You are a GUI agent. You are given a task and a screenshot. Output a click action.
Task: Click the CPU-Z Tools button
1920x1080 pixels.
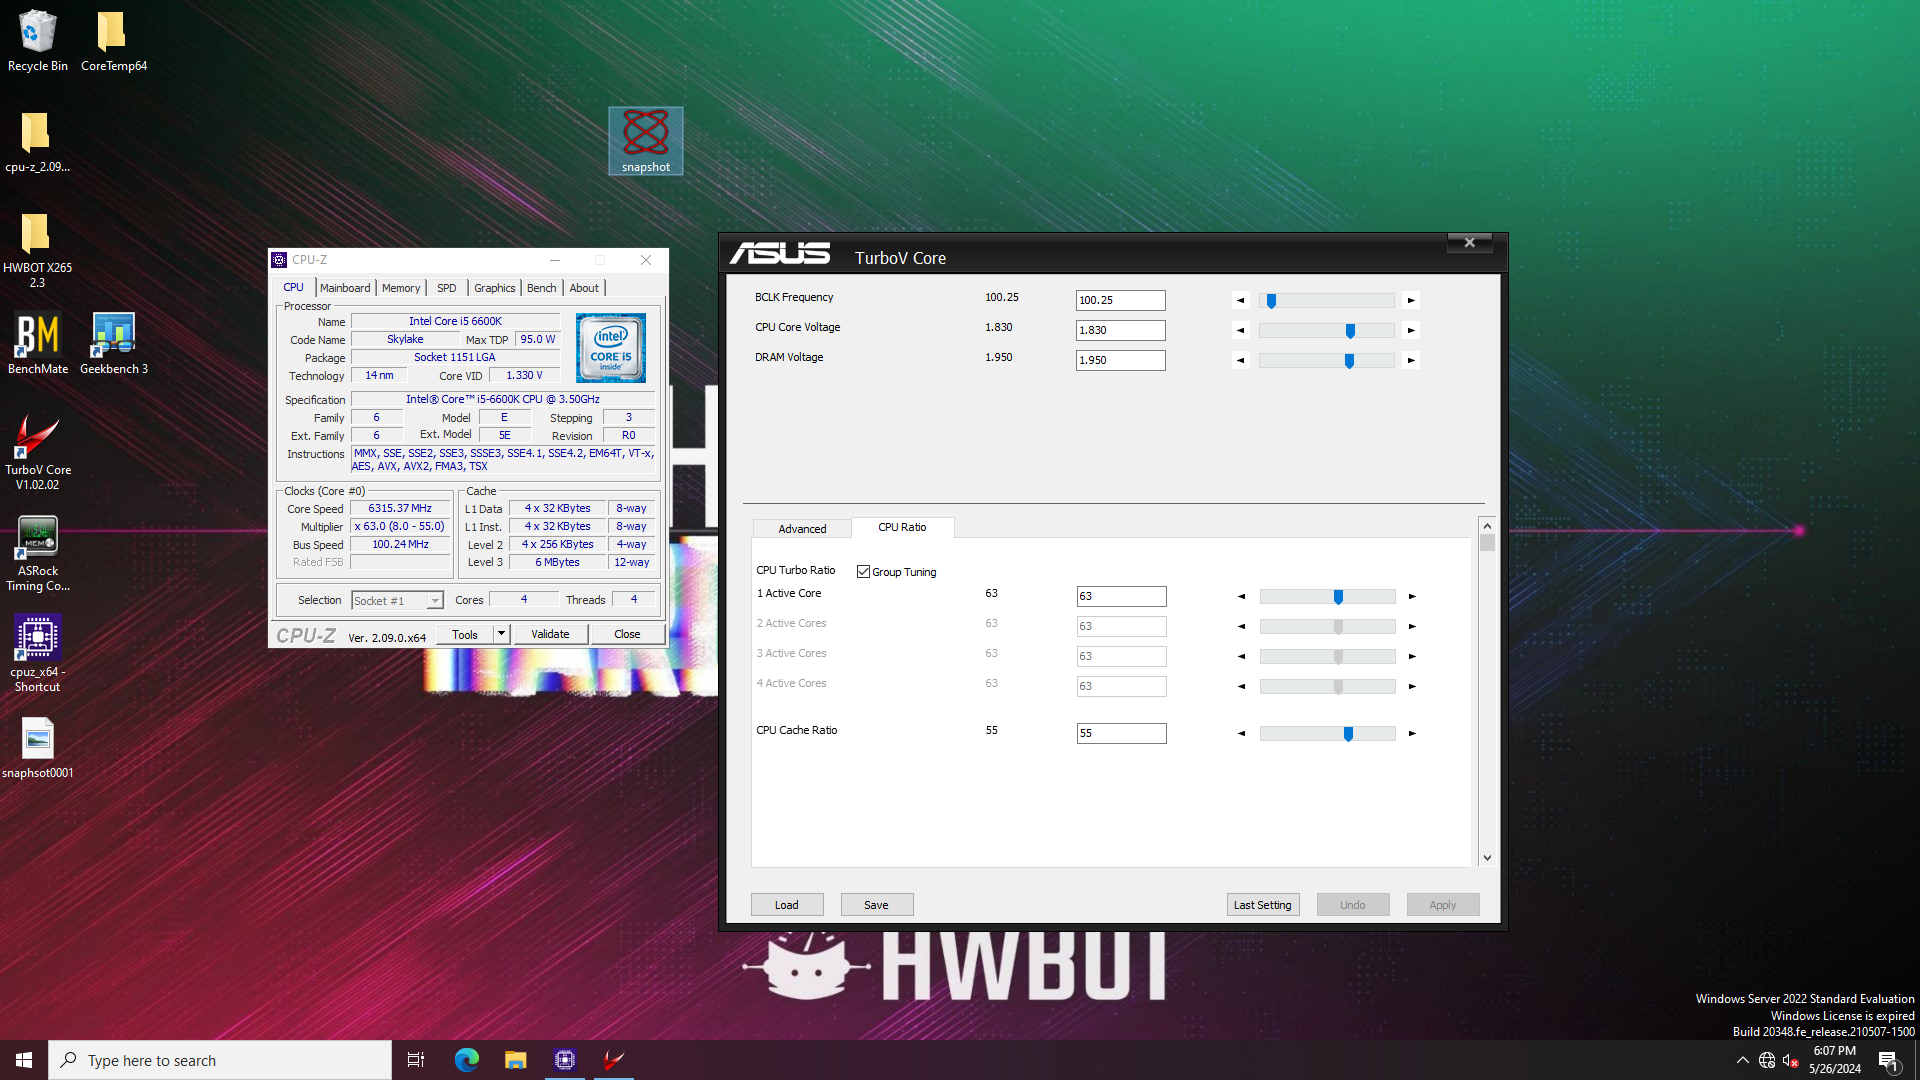tap(465, 634)
